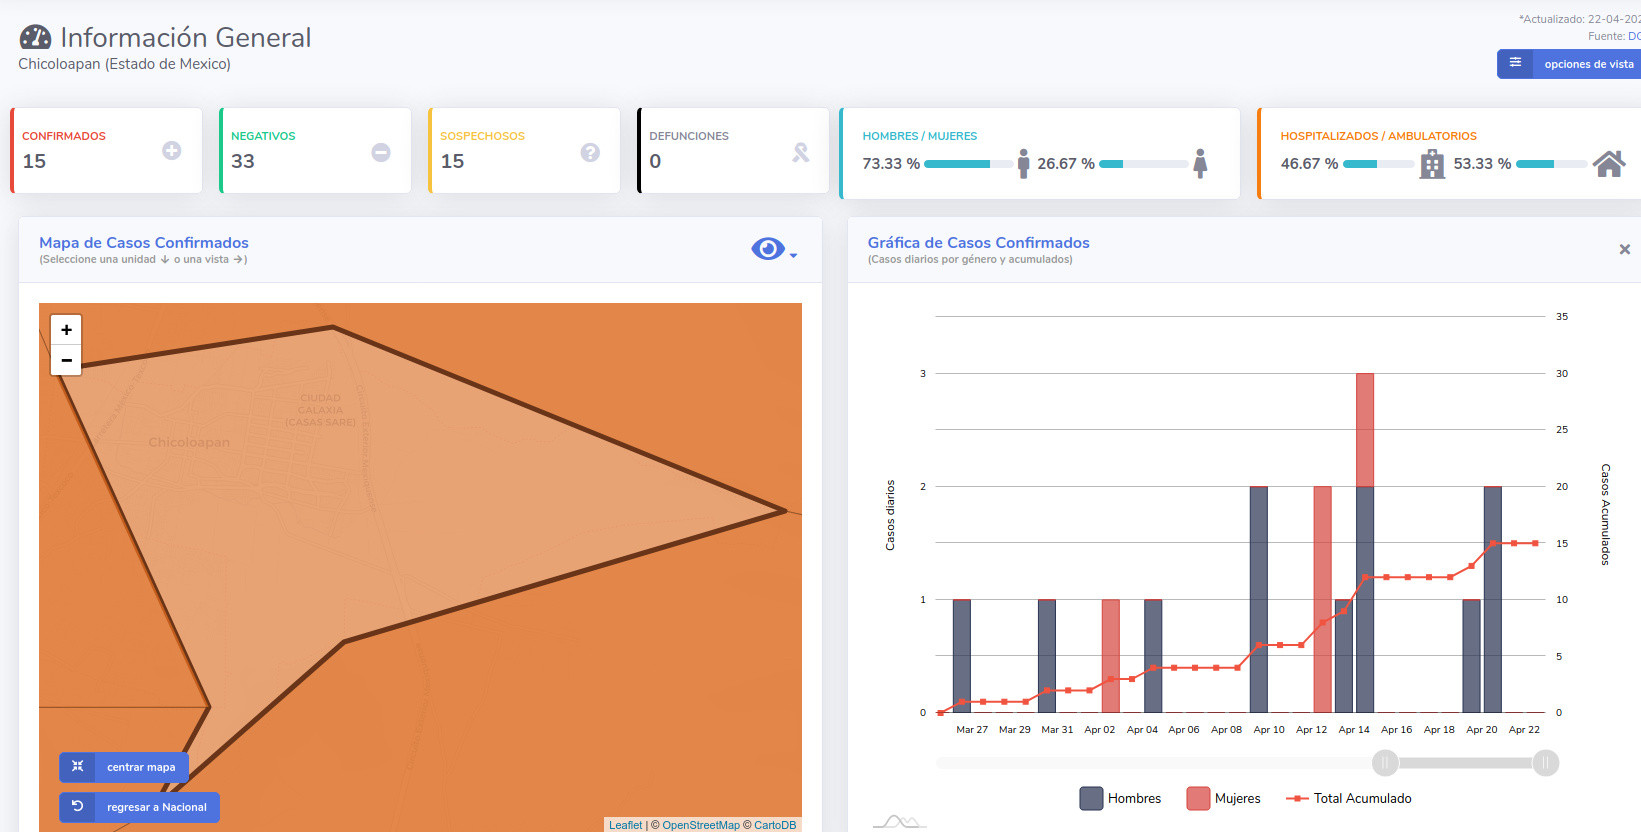Click the right handle of the chart range slider

(1545, 763)
